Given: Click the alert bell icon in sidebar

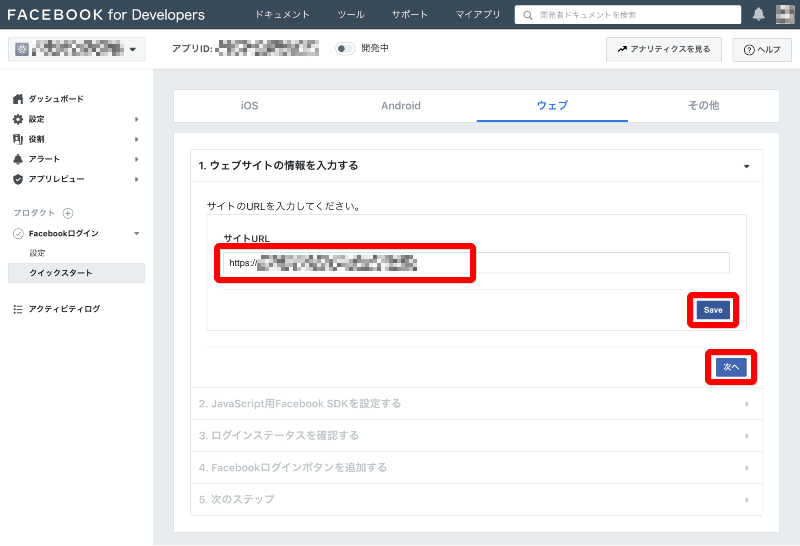Looking at the screenshot, I should pos(18,159).
